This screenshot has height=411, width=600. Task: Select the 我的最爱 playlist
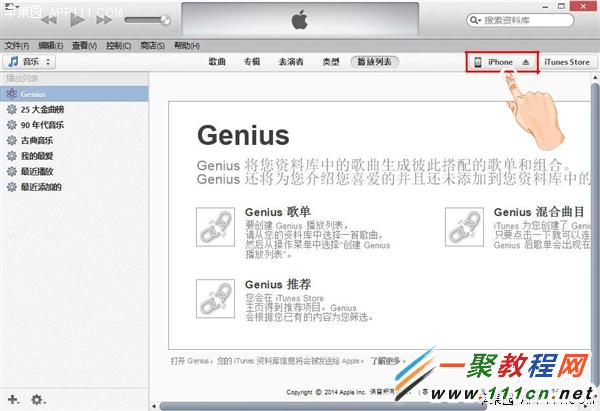coord(74,156)
